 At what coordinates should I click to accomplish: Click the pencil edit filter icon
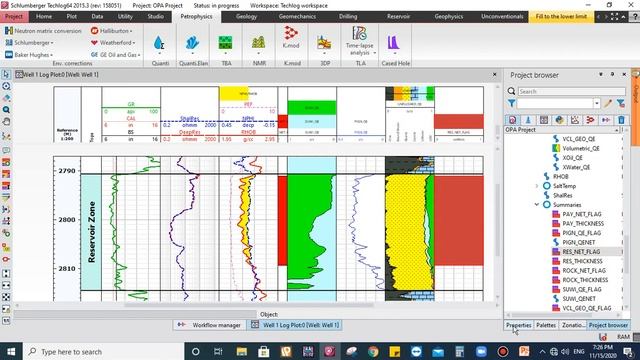point(608,103)
